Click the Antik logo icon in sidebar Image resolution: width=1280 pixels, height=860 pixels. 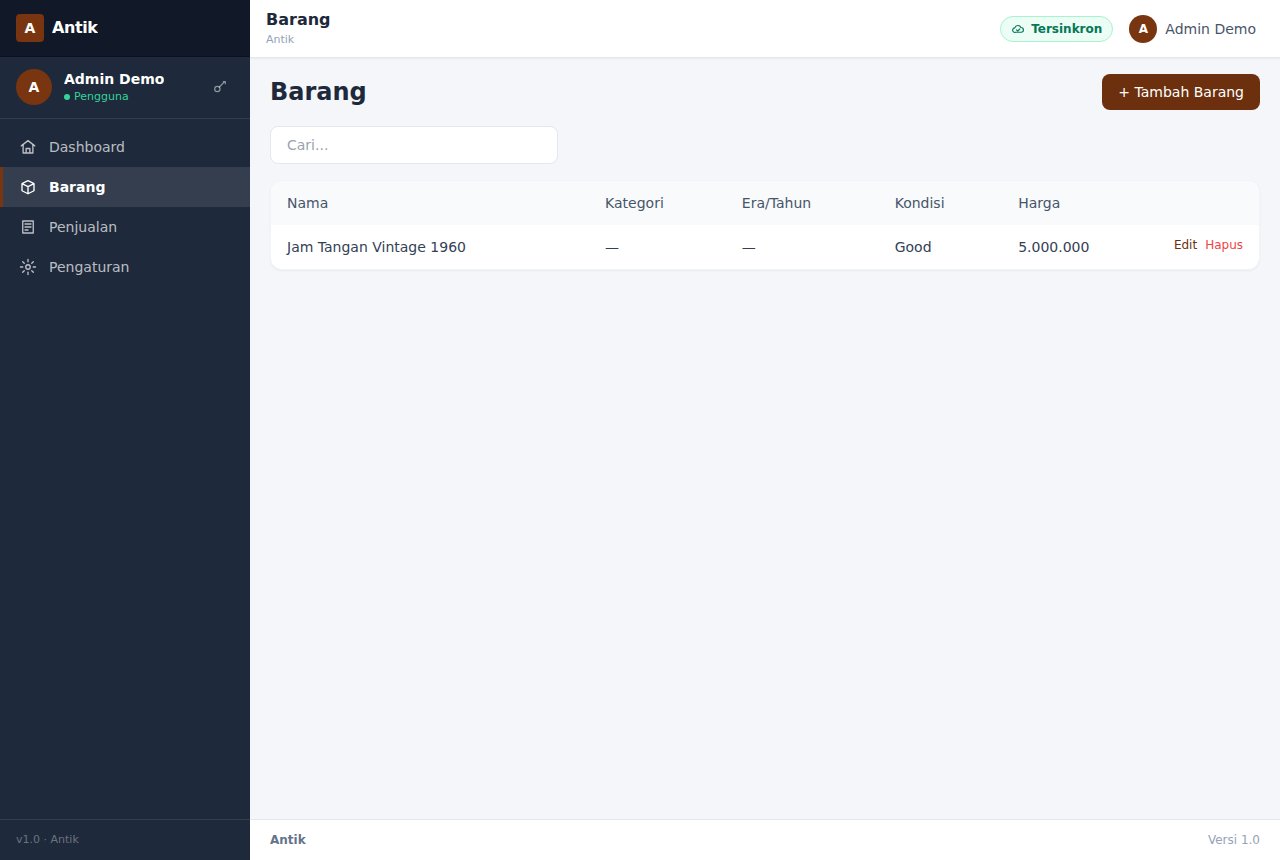[30, 28]
